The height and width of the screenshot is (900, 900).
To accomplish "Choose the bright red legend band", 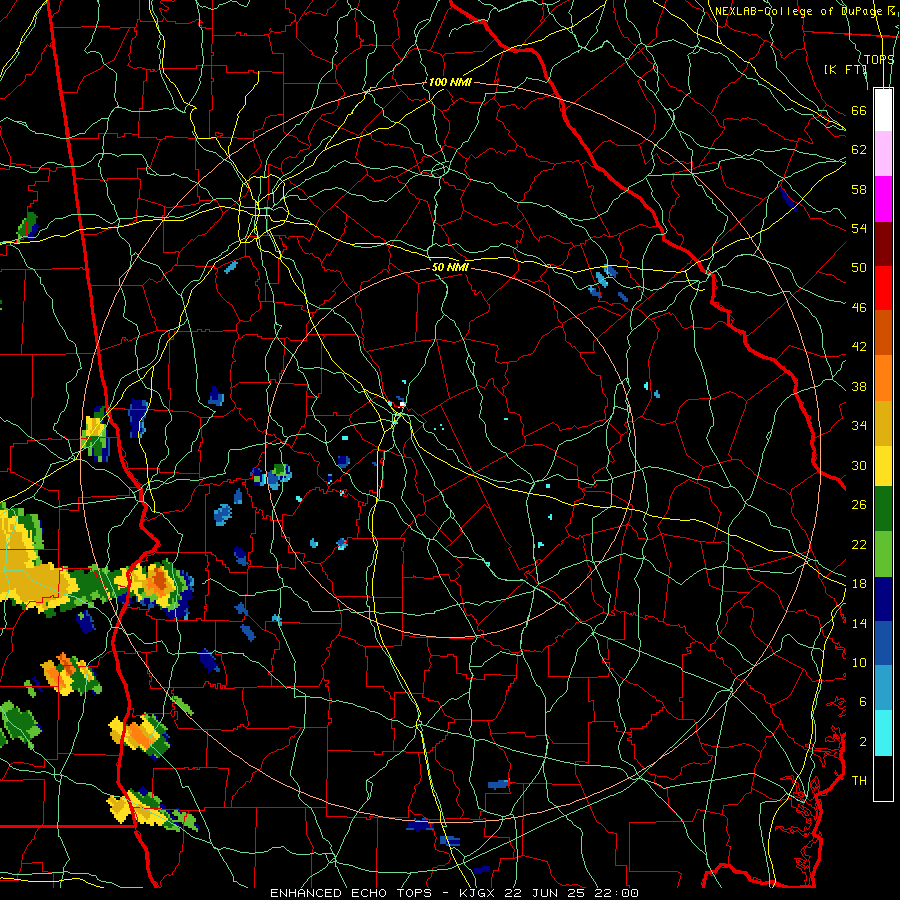I will (x=883, y=288).
